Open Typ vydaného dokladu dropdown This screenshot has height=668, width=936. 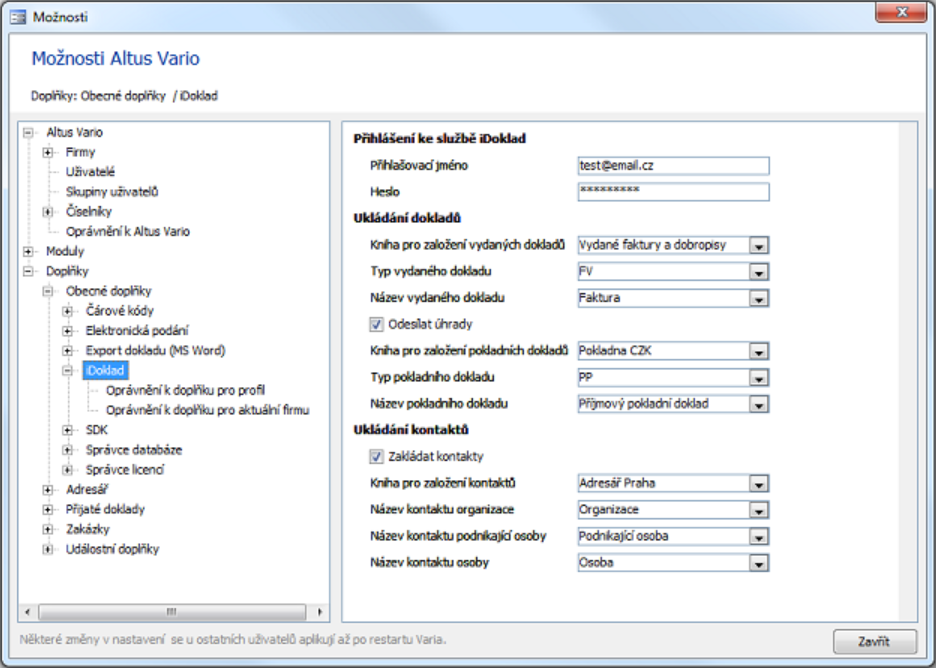pos(759,272)
